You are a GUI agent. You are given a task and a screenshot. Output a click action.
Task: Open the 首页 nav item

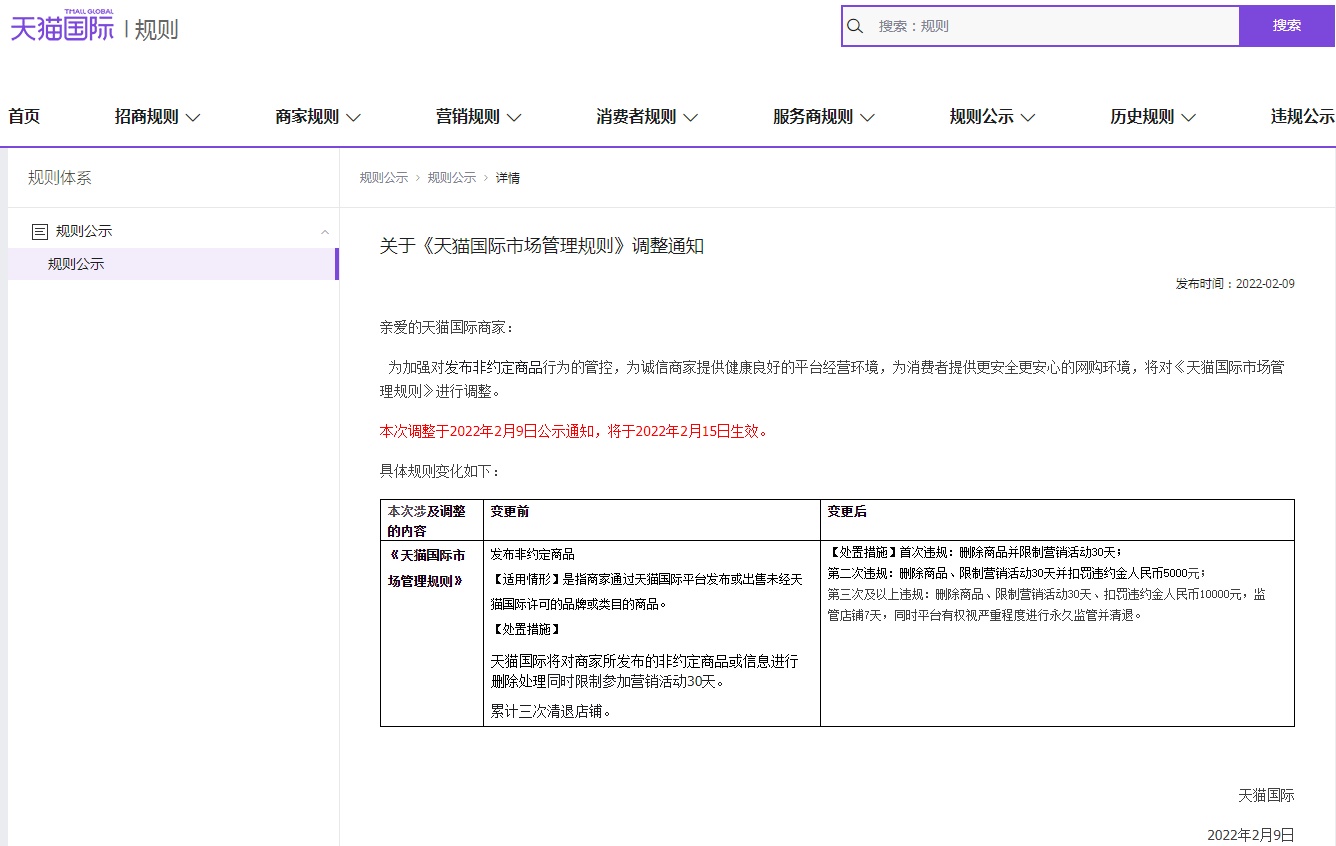[x=24, y=117]
